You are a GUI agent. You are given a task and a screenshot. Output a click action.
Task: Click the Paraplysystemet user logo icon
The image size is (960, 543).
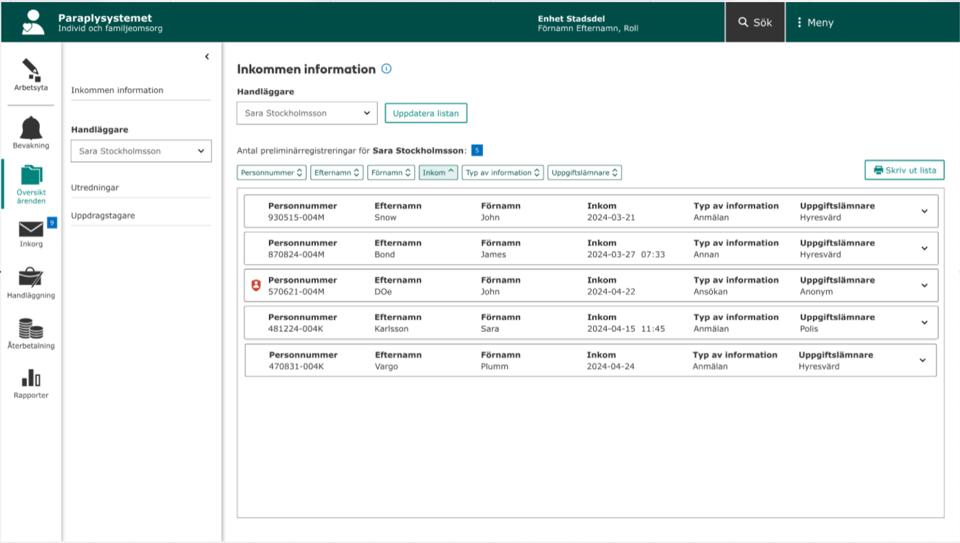(32, 22)
